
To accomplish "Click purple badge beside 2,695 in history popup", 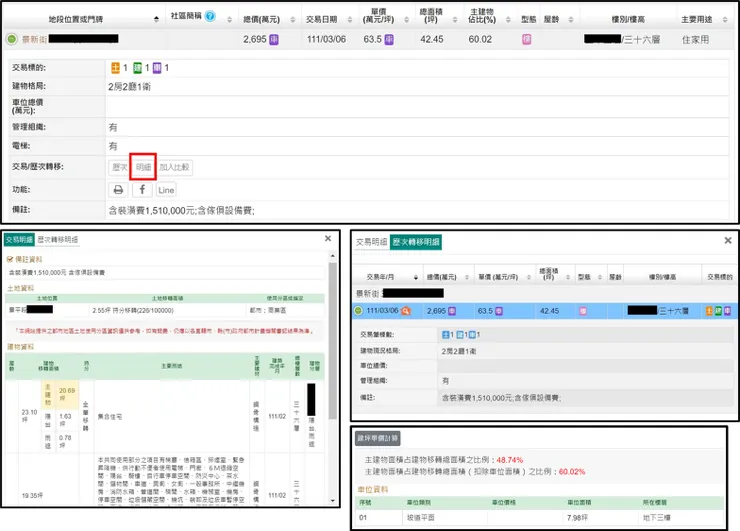I will [x=452, y=311].
